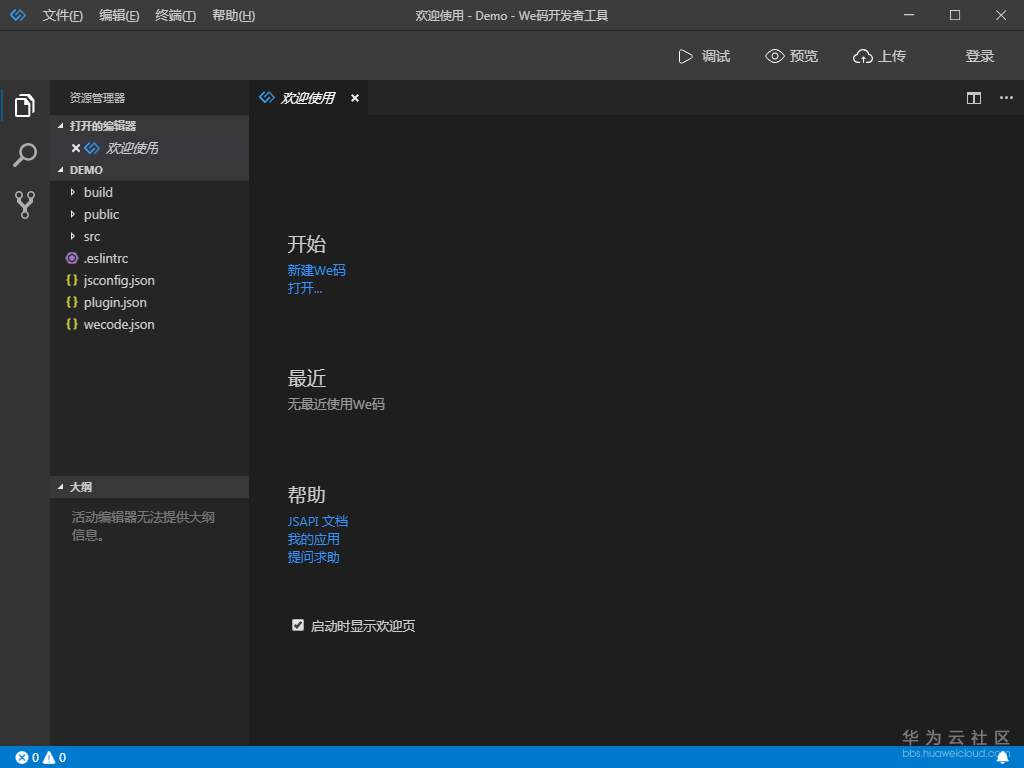
Task: Close the 欢迎使用 editor tab
Action: click(355, 98)
